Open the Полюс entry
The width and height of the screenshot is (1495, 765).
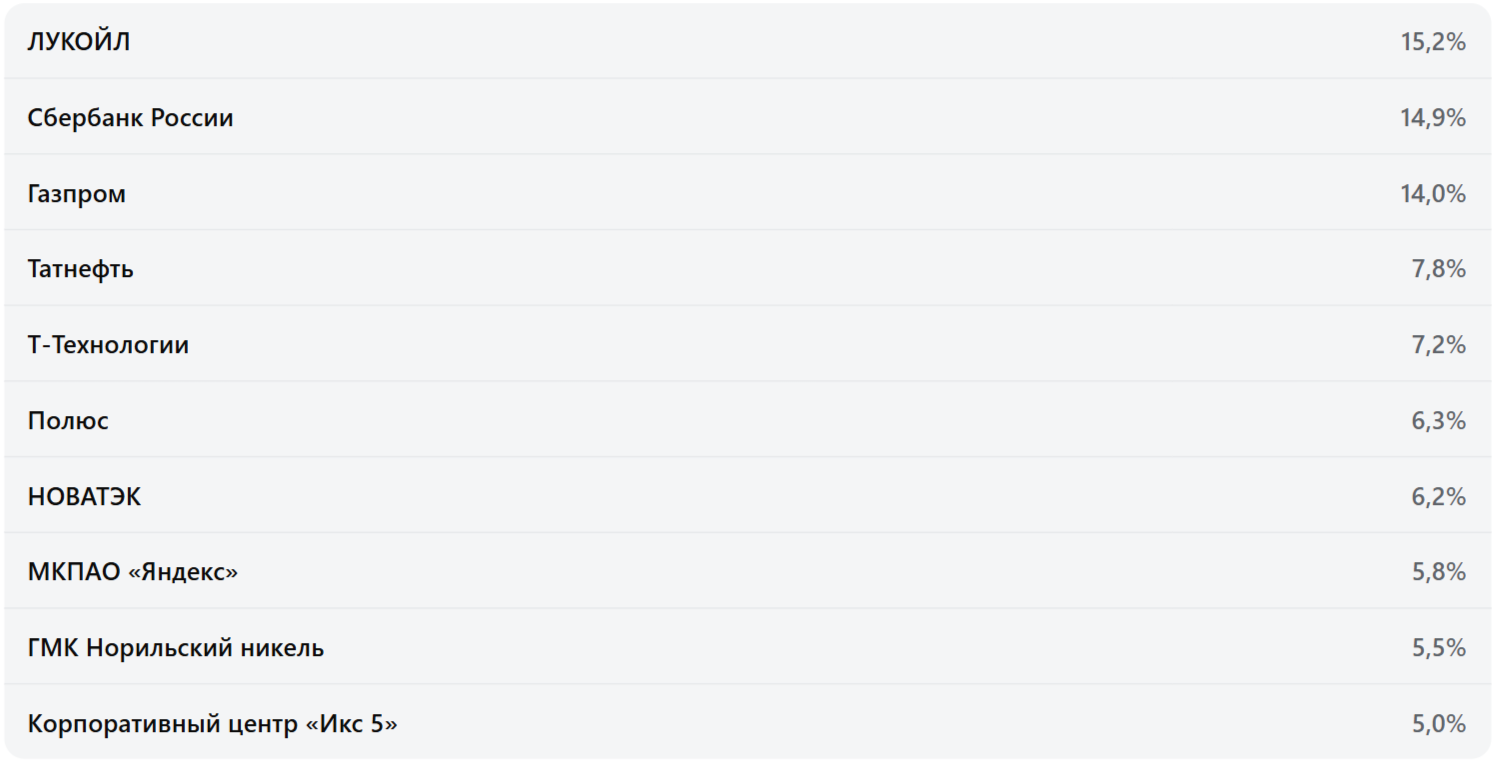click(68, 421)
